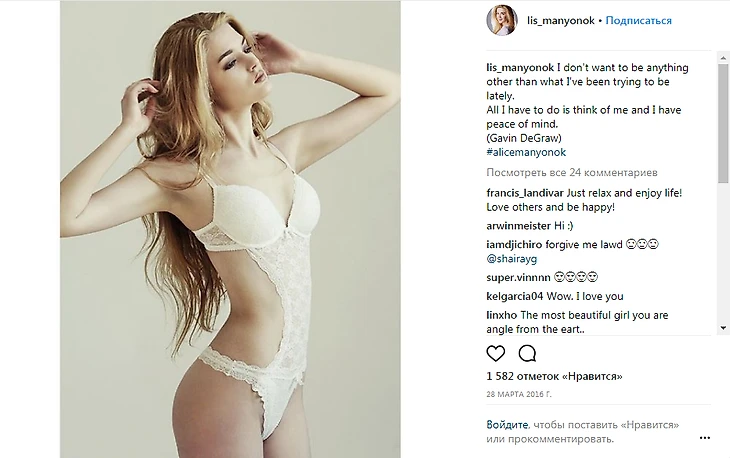730x458 pixels.
Task: Open the comment speech bubble icon
Action: click(x=527, y=354)
